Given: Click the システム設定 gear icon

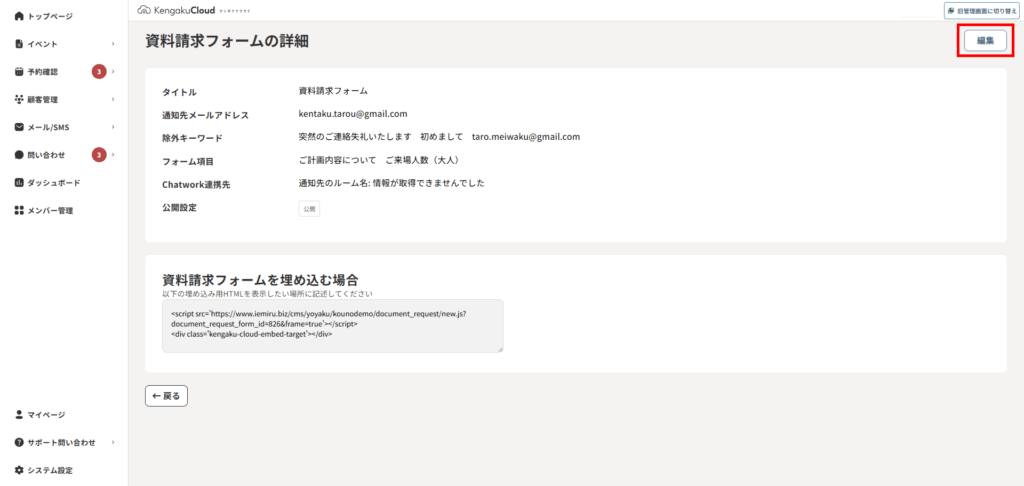Looking at the screenshot, I should coord(19,470).
